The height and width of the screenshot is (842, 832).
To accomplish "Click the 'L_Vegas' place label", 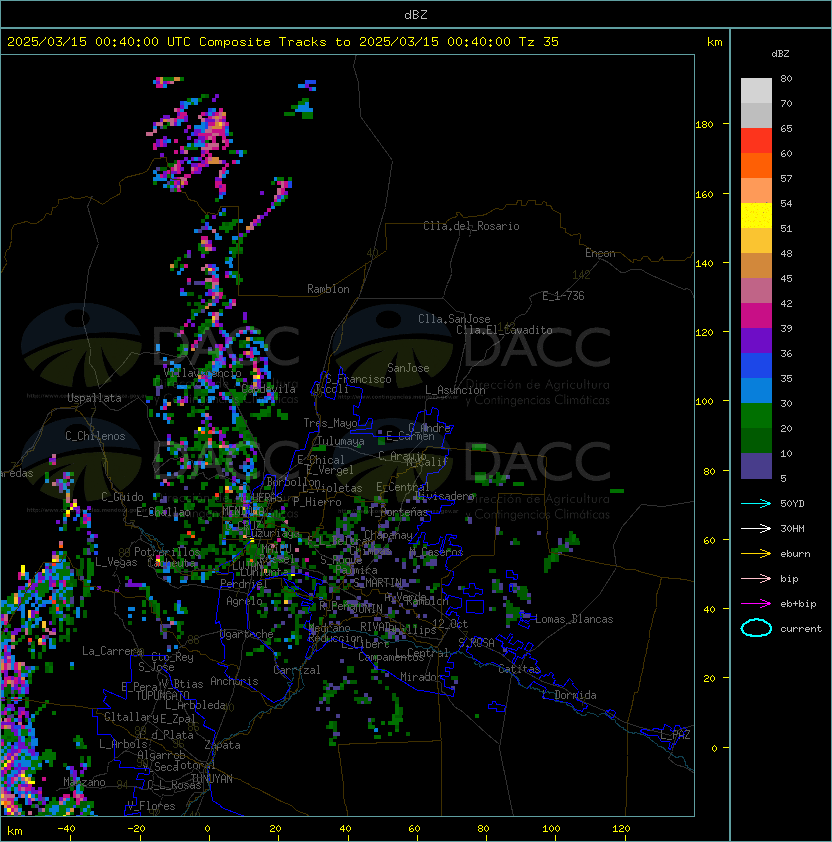I will pos(116,562).
